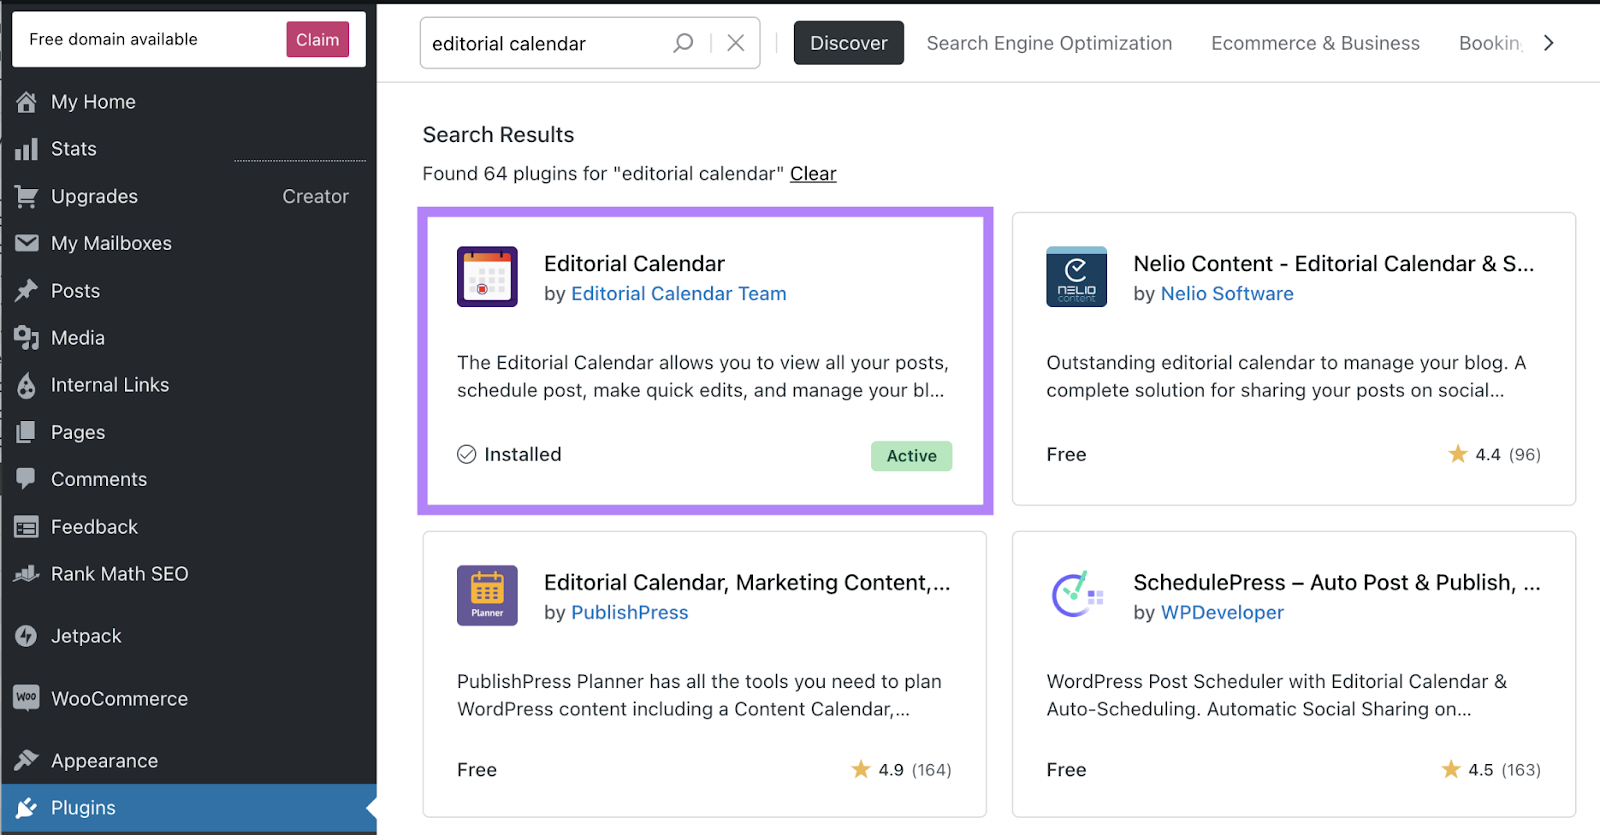Go to Rank Math SEO menu
The height and width of the screenshot is (835, 1600).
[119, 574]
